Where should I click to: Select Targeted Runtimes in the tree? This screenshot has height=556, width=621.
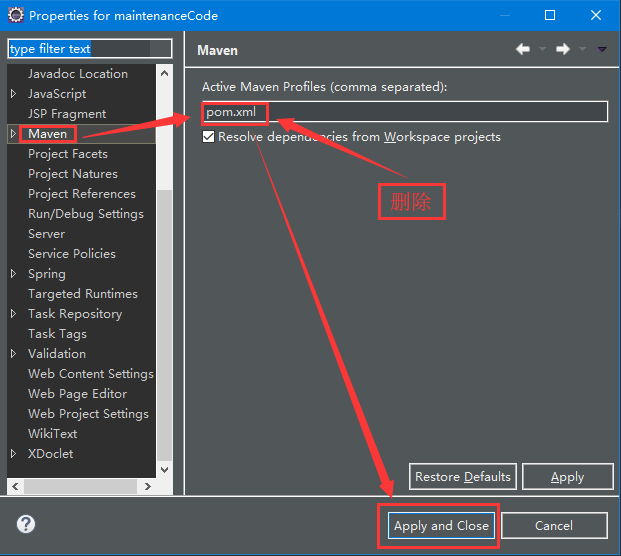click(83, 294)
